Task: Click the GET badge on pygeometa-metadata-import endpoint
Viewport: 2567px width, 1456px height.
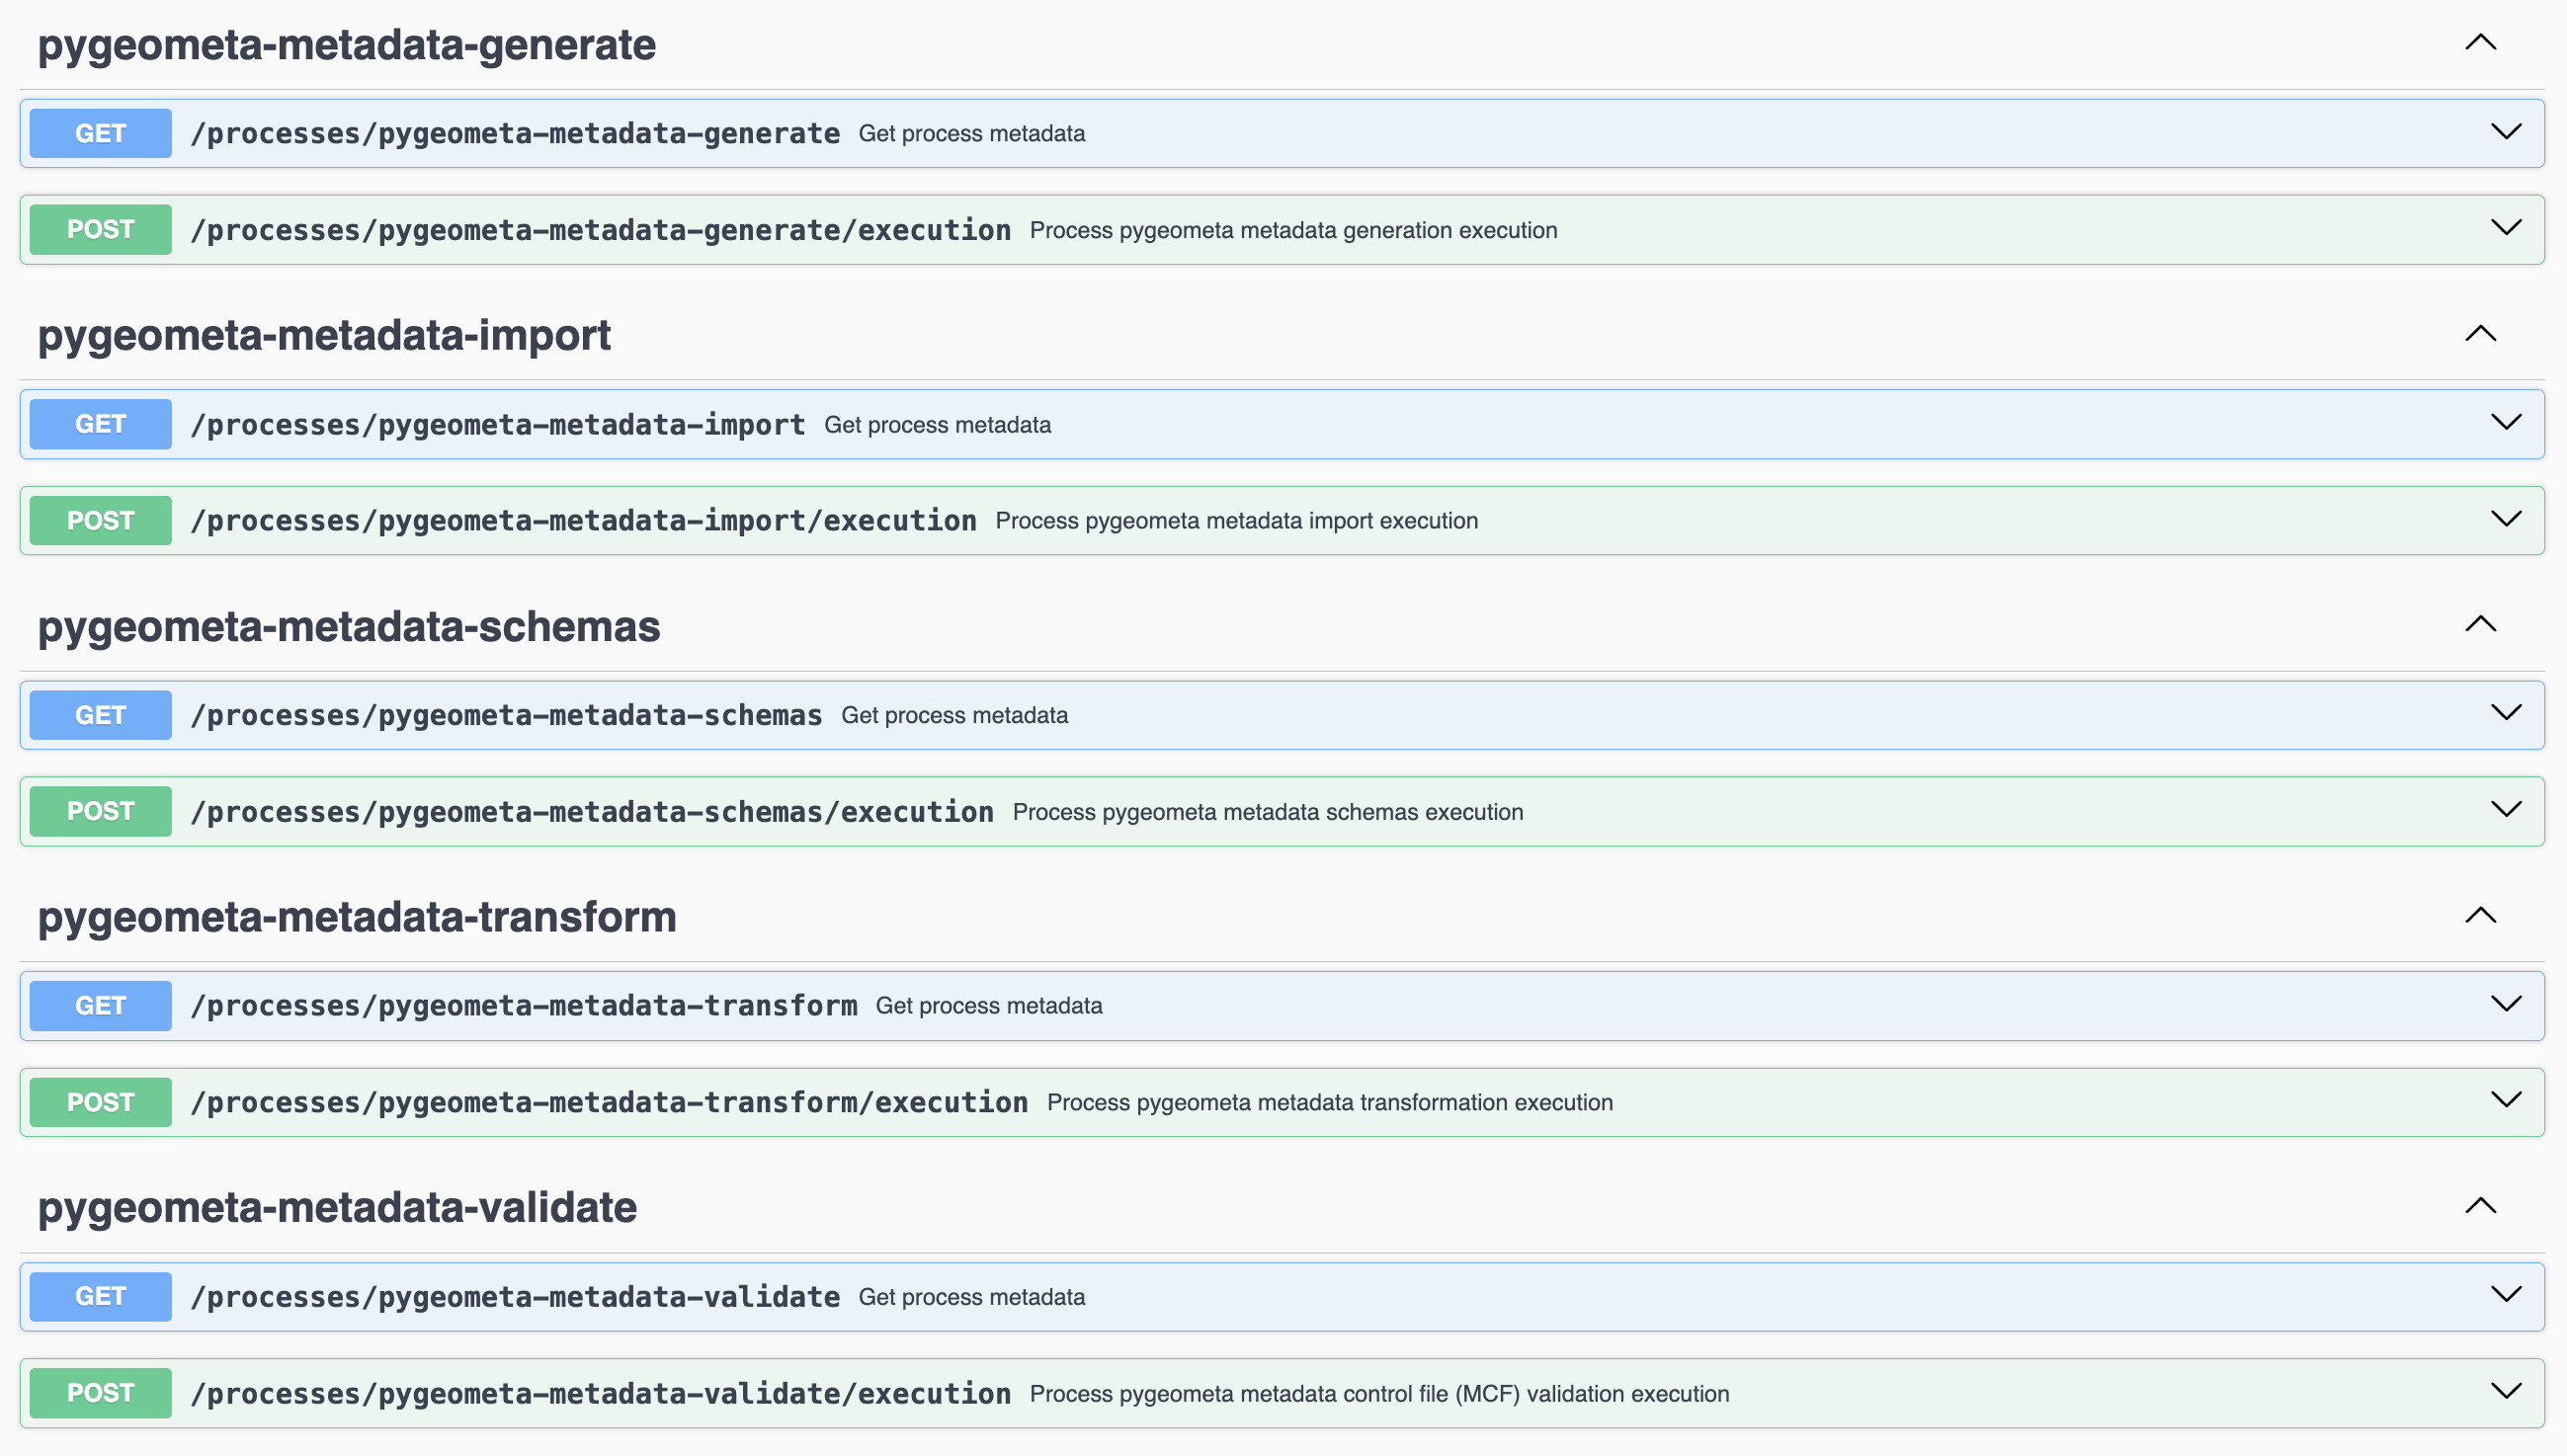Action: point(99,423)
